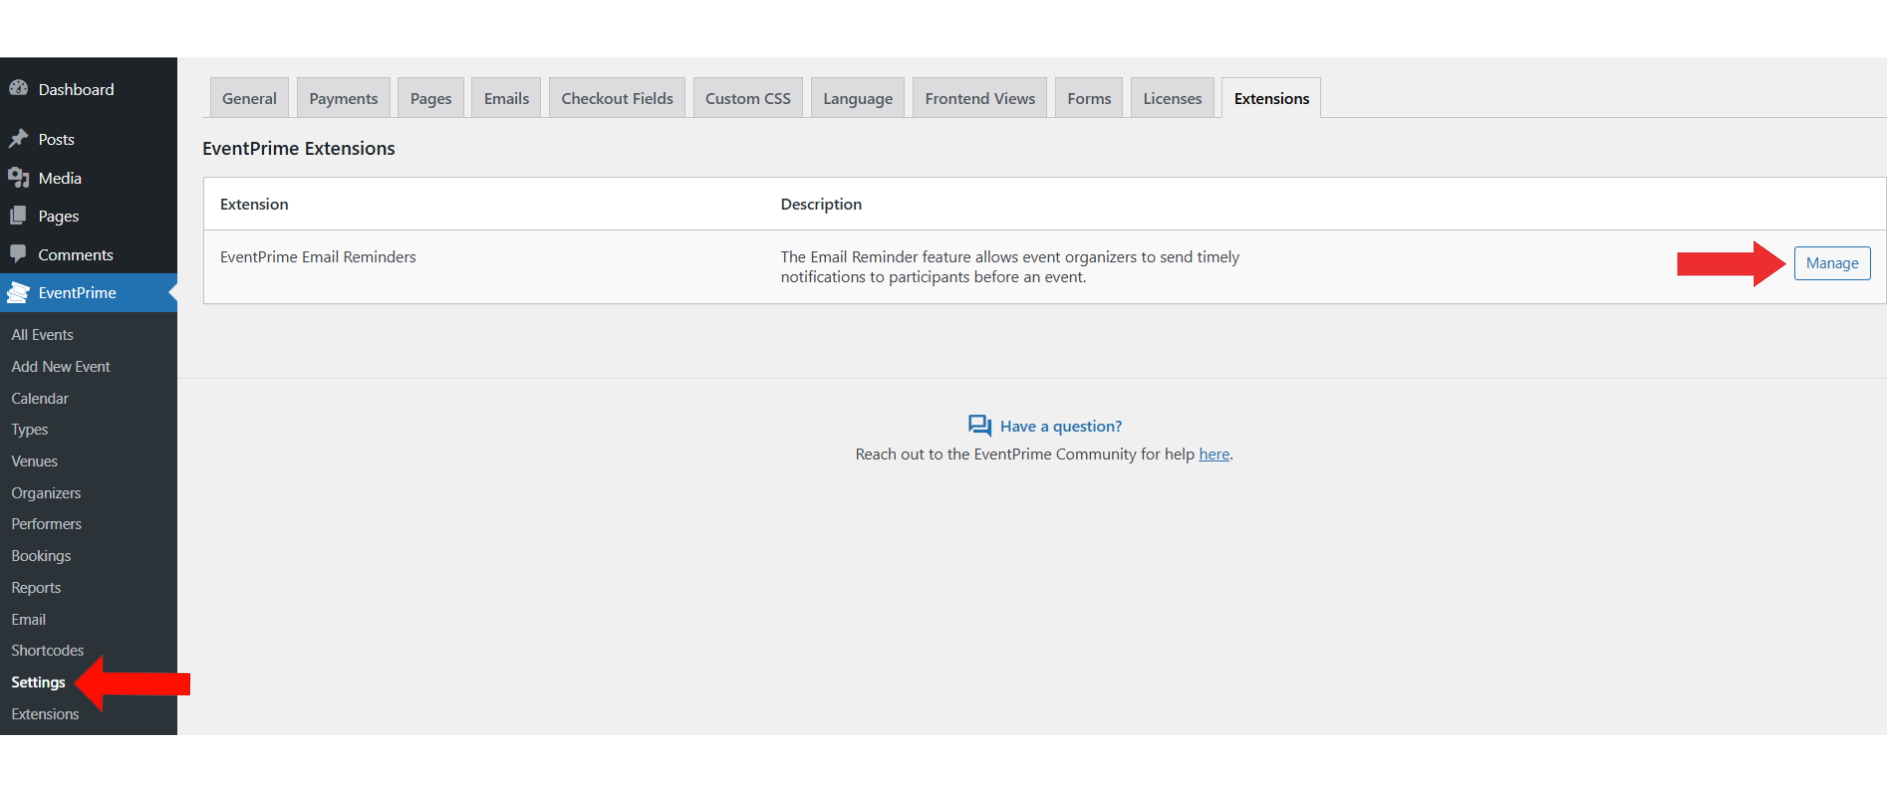Click the Media library icon

[18, 178]
